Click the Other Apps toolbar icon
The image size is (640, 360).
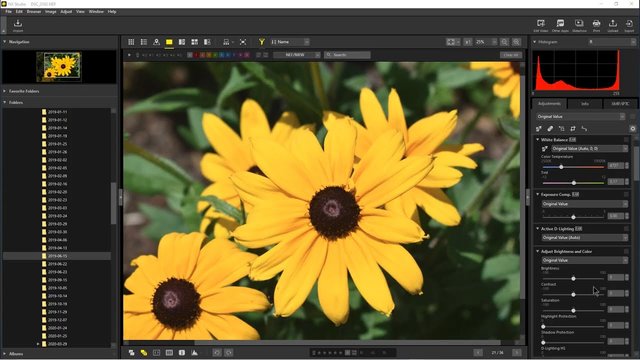pyautogui.click(x=560, y=25)
